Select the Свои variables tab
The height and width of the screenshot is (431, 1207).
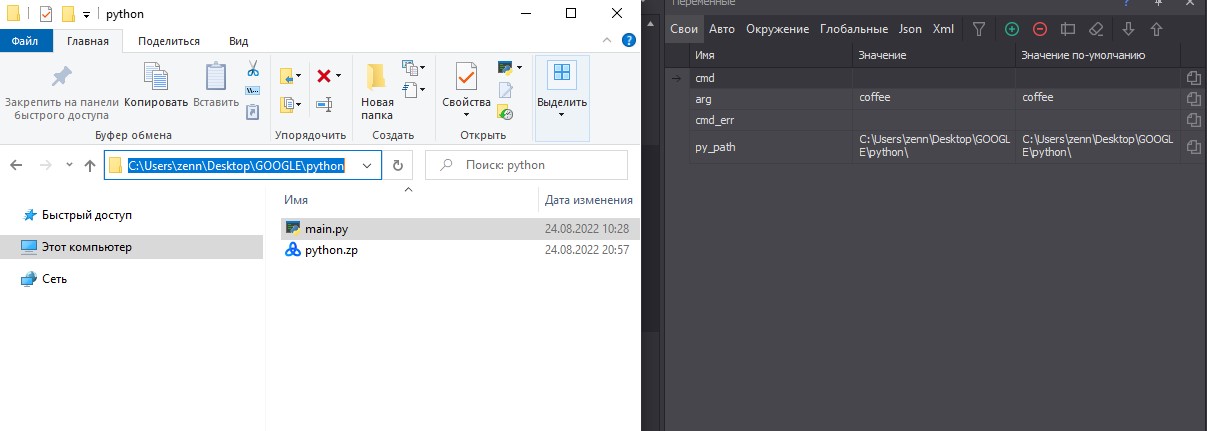coord(684,29)
